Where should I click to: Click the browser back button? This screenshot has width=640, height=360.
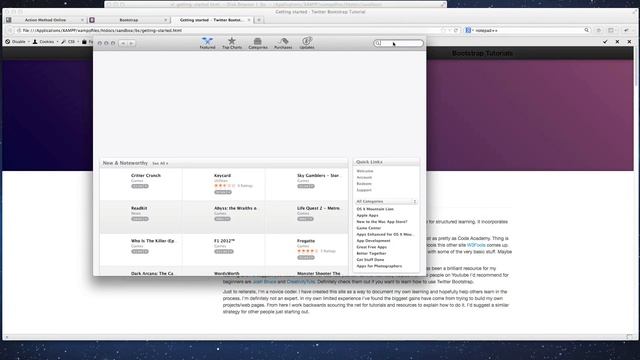(x=10, y=30)
